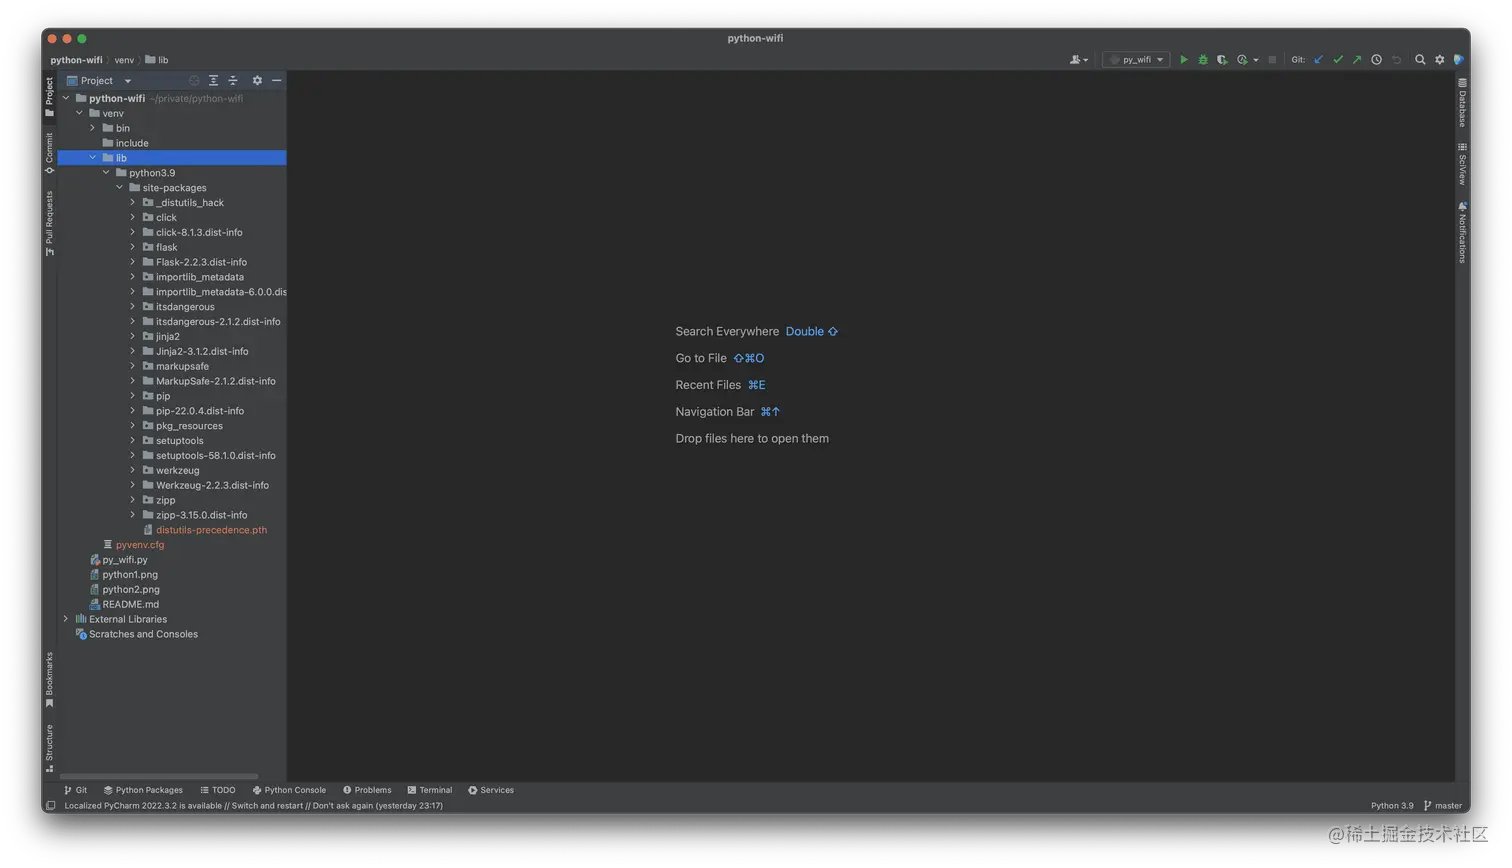
Task: Click Project tree horizontal scrollbar
Action: (159, 777)
